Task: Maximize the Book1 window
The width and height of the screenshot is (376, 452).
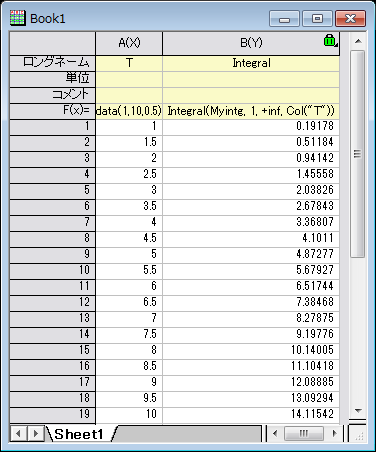Action: (317, 19)
